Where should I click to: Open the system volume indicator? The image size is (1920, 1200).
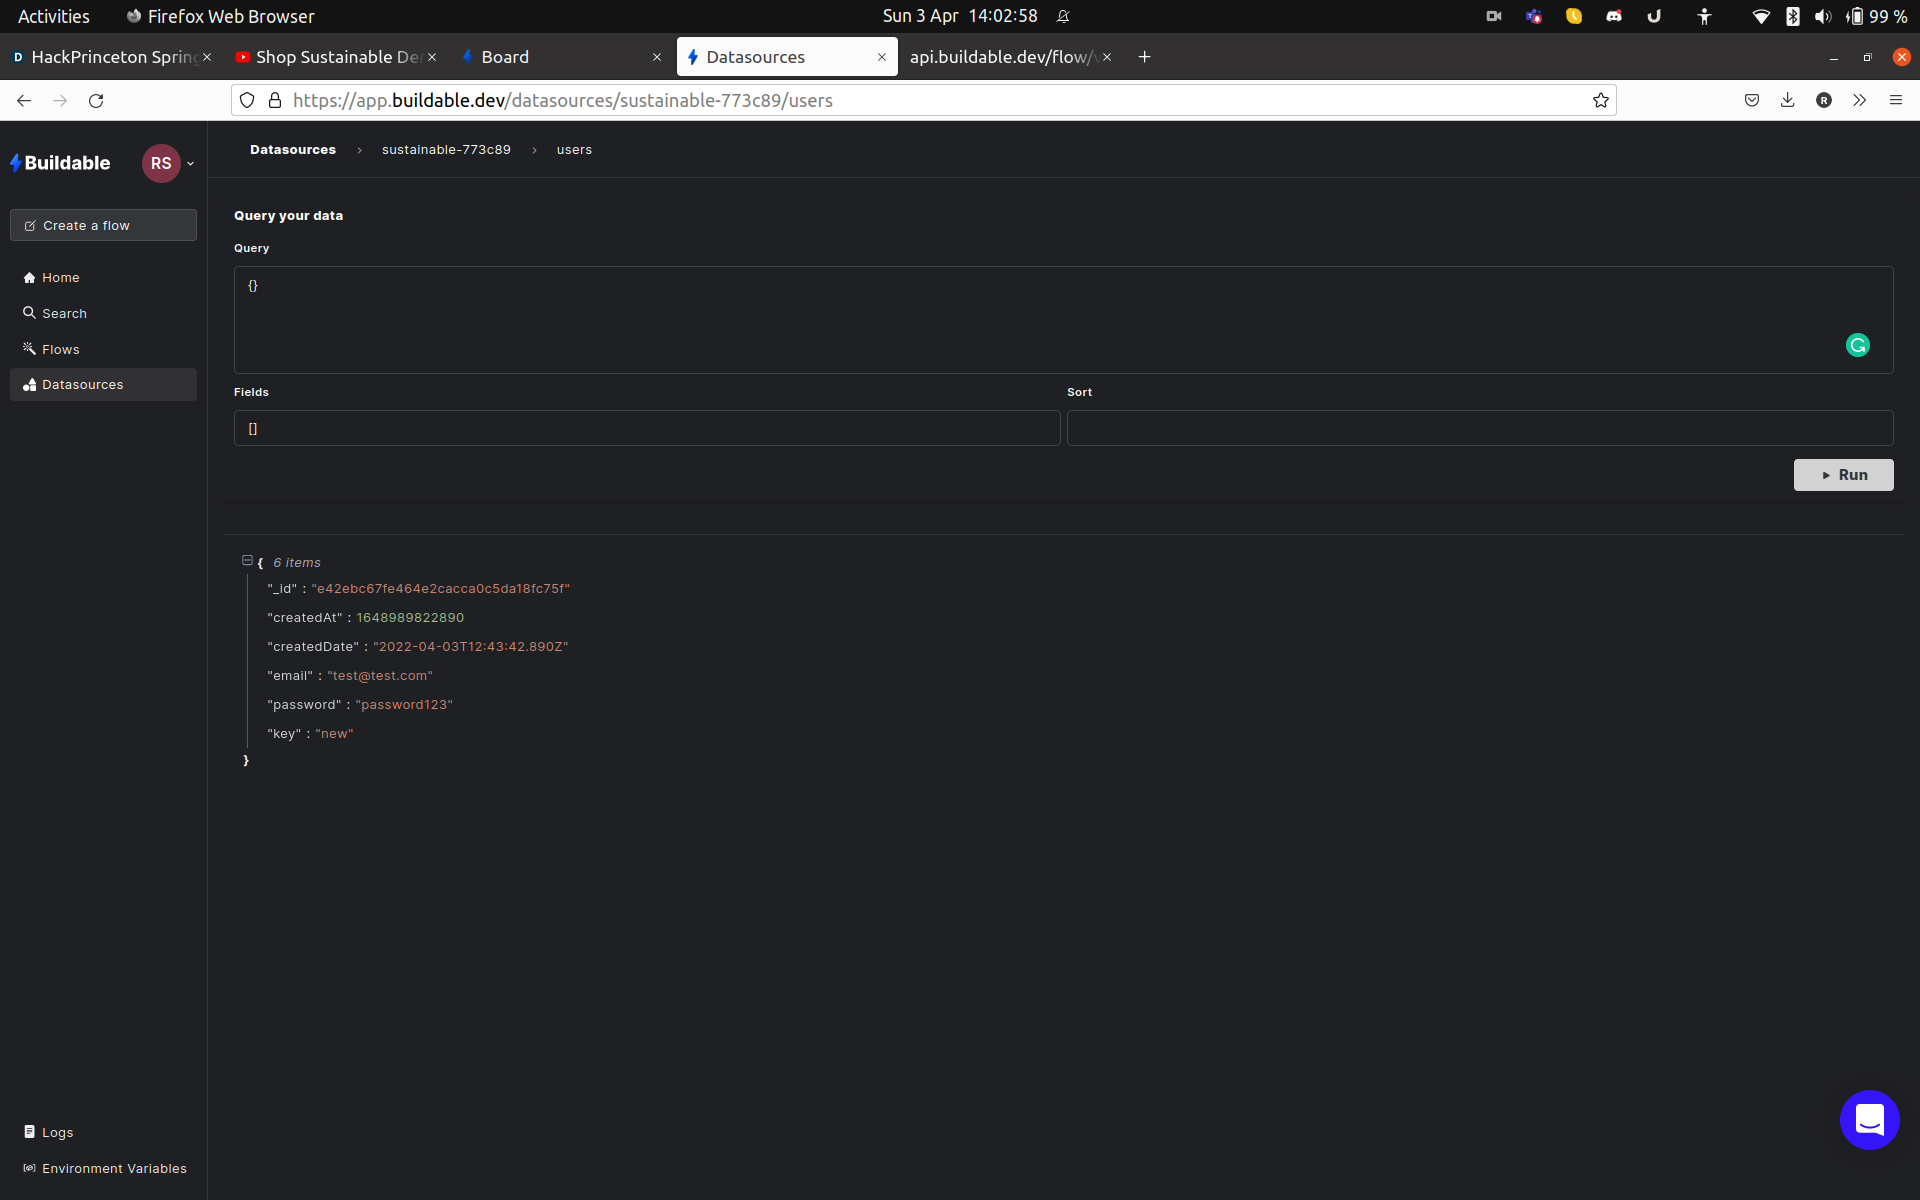[1822, 16]
